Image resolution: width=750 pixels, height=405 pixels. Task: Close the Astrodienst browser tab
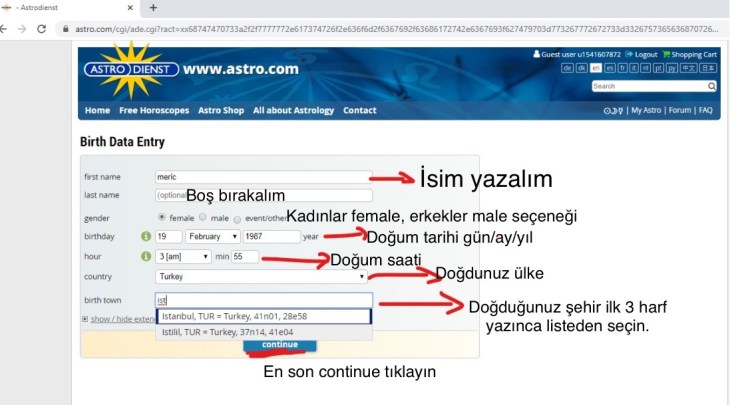130,8
